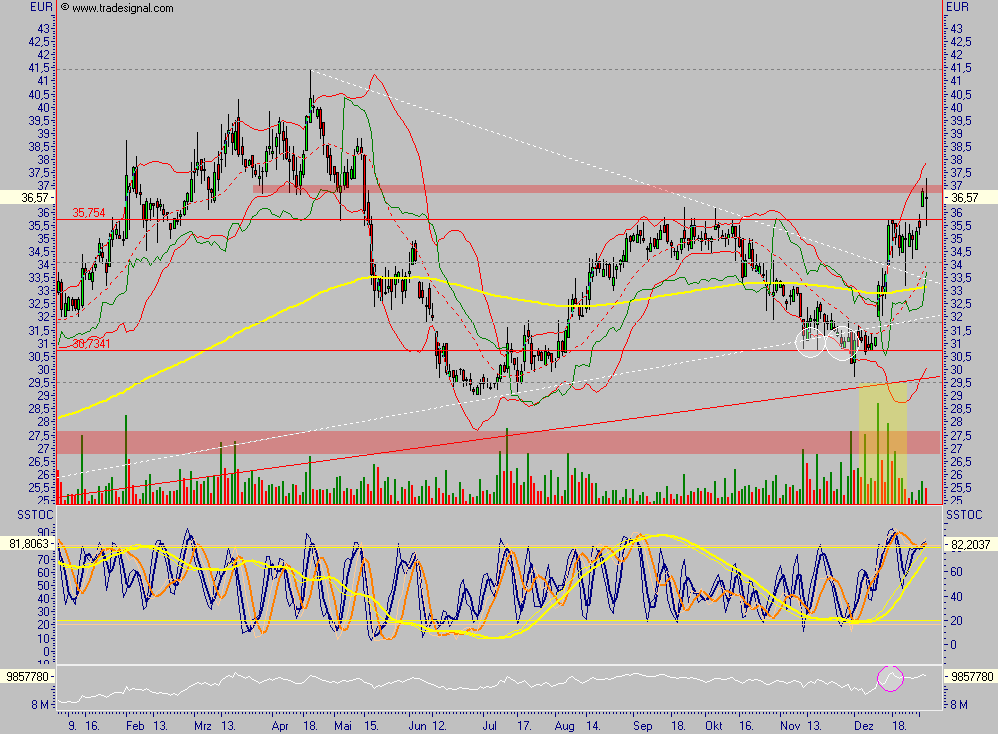Select the highlighted 36,57 price on right axis
The image size is (998, 734).
click(x=965, y=198)
